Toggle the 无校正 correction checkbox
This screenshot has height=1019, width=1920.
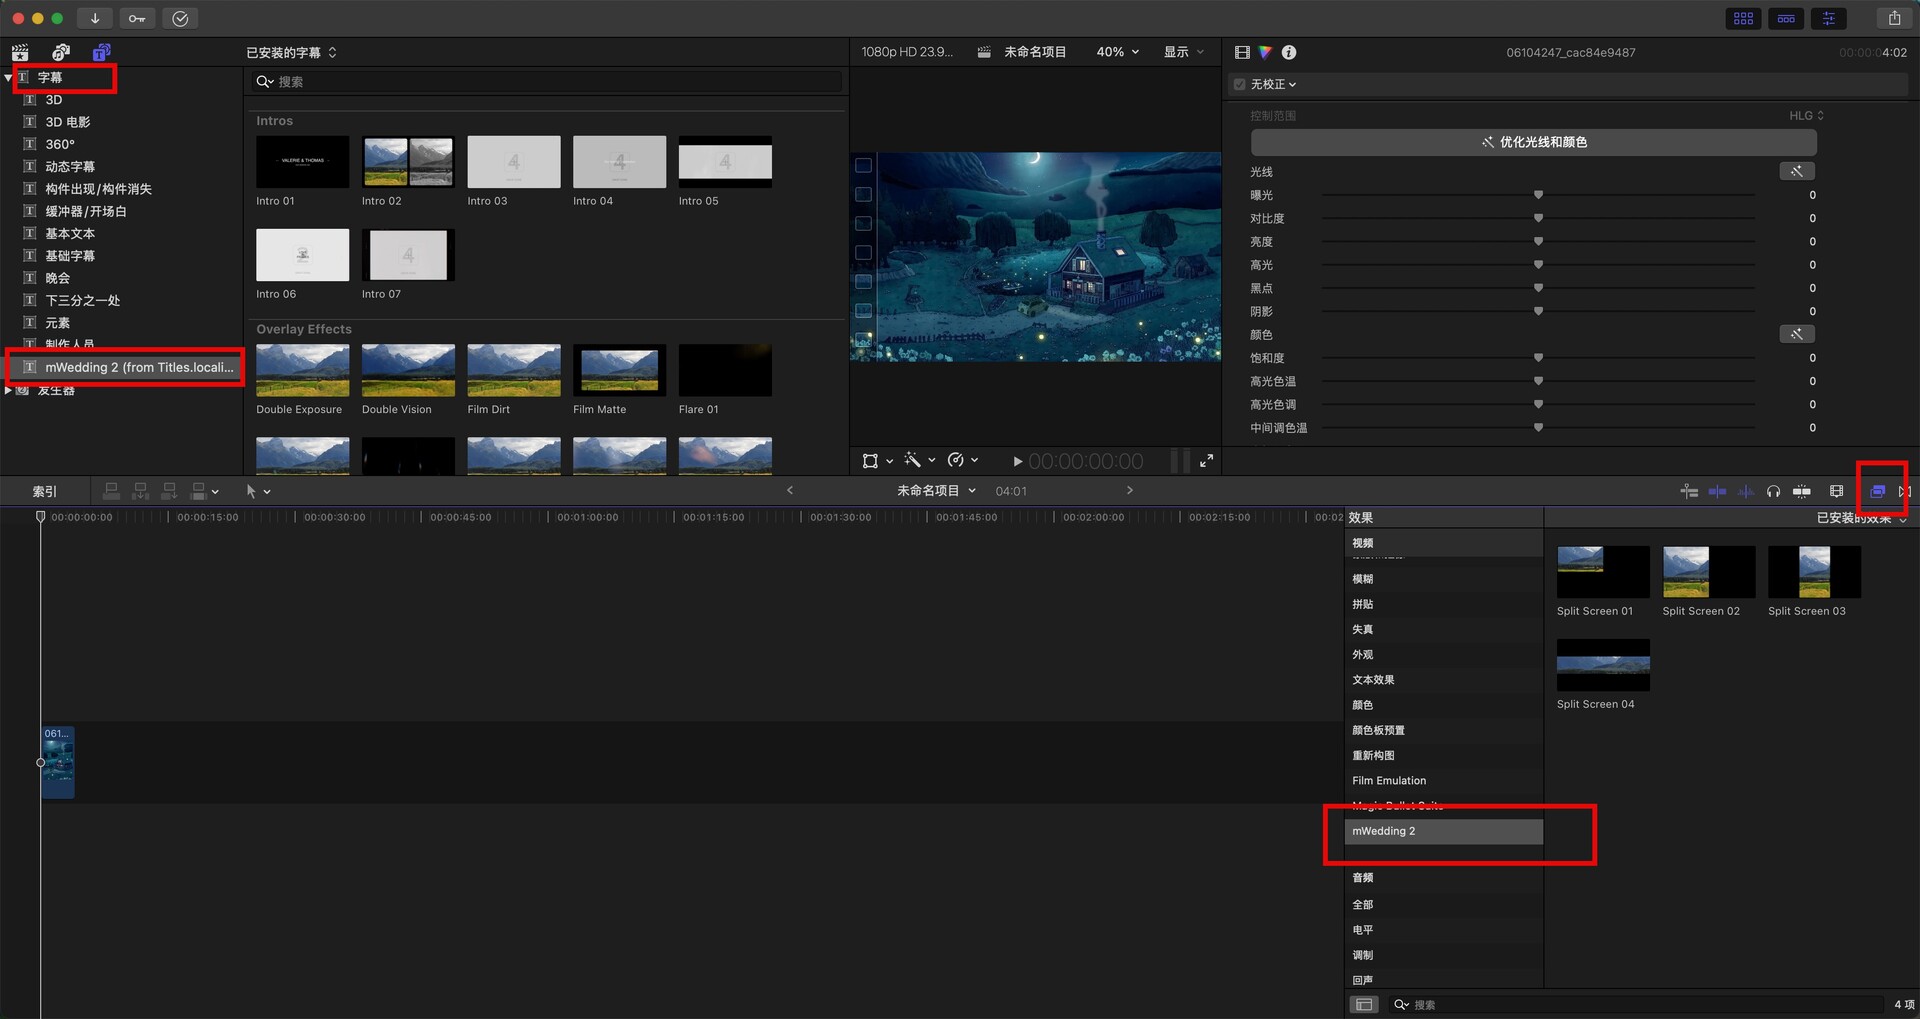1240,84
